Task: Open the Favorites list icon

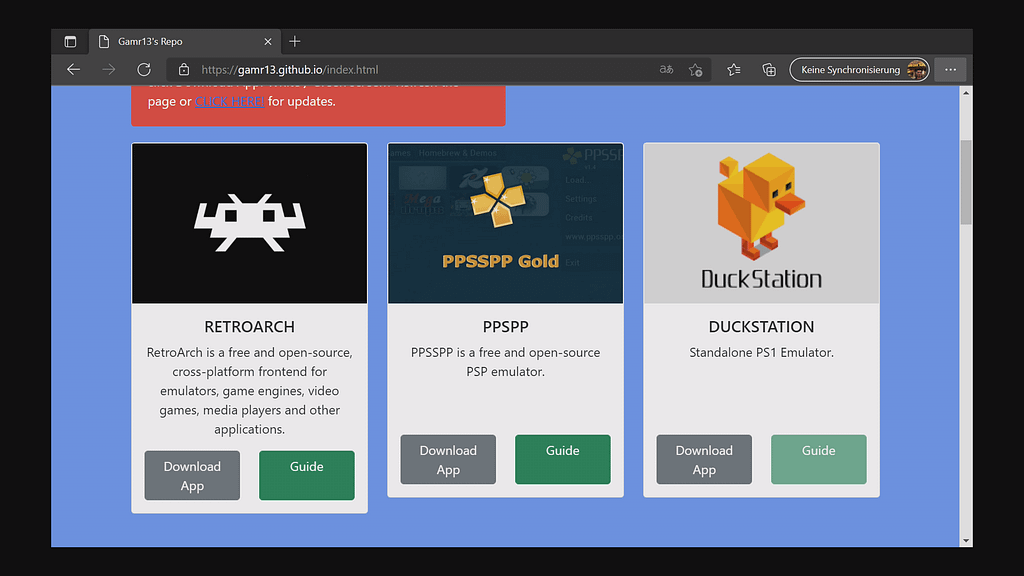Action: (734, 70)
